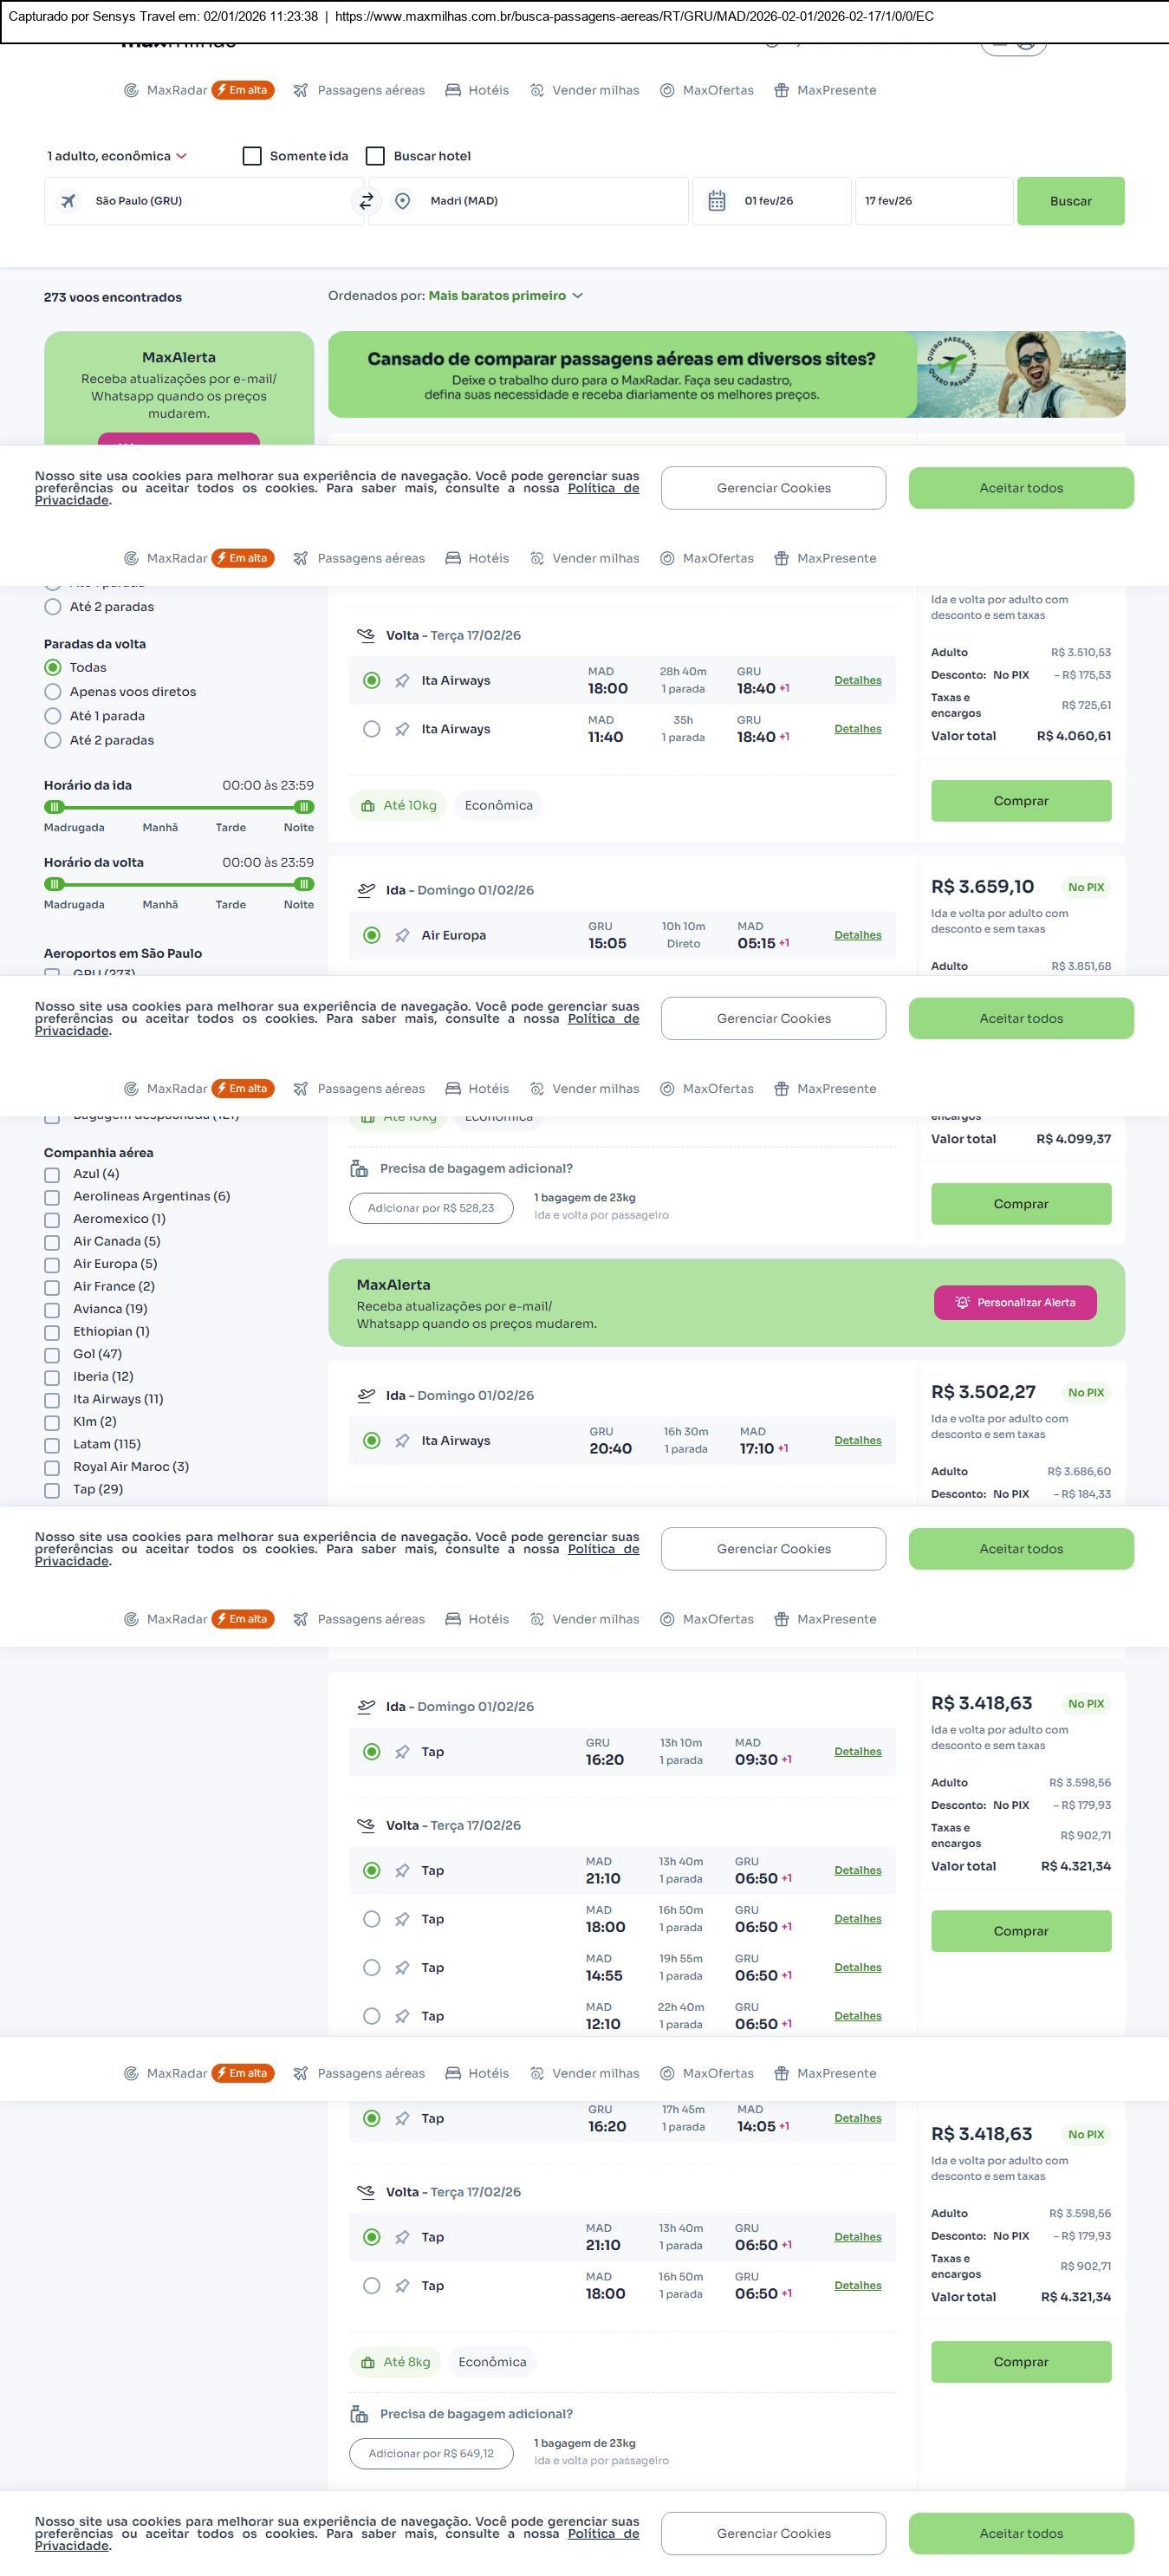Screen dimensions: 1169x2576
Task: Click the 17 fev/26 return date field
Action: coord(933,201)
